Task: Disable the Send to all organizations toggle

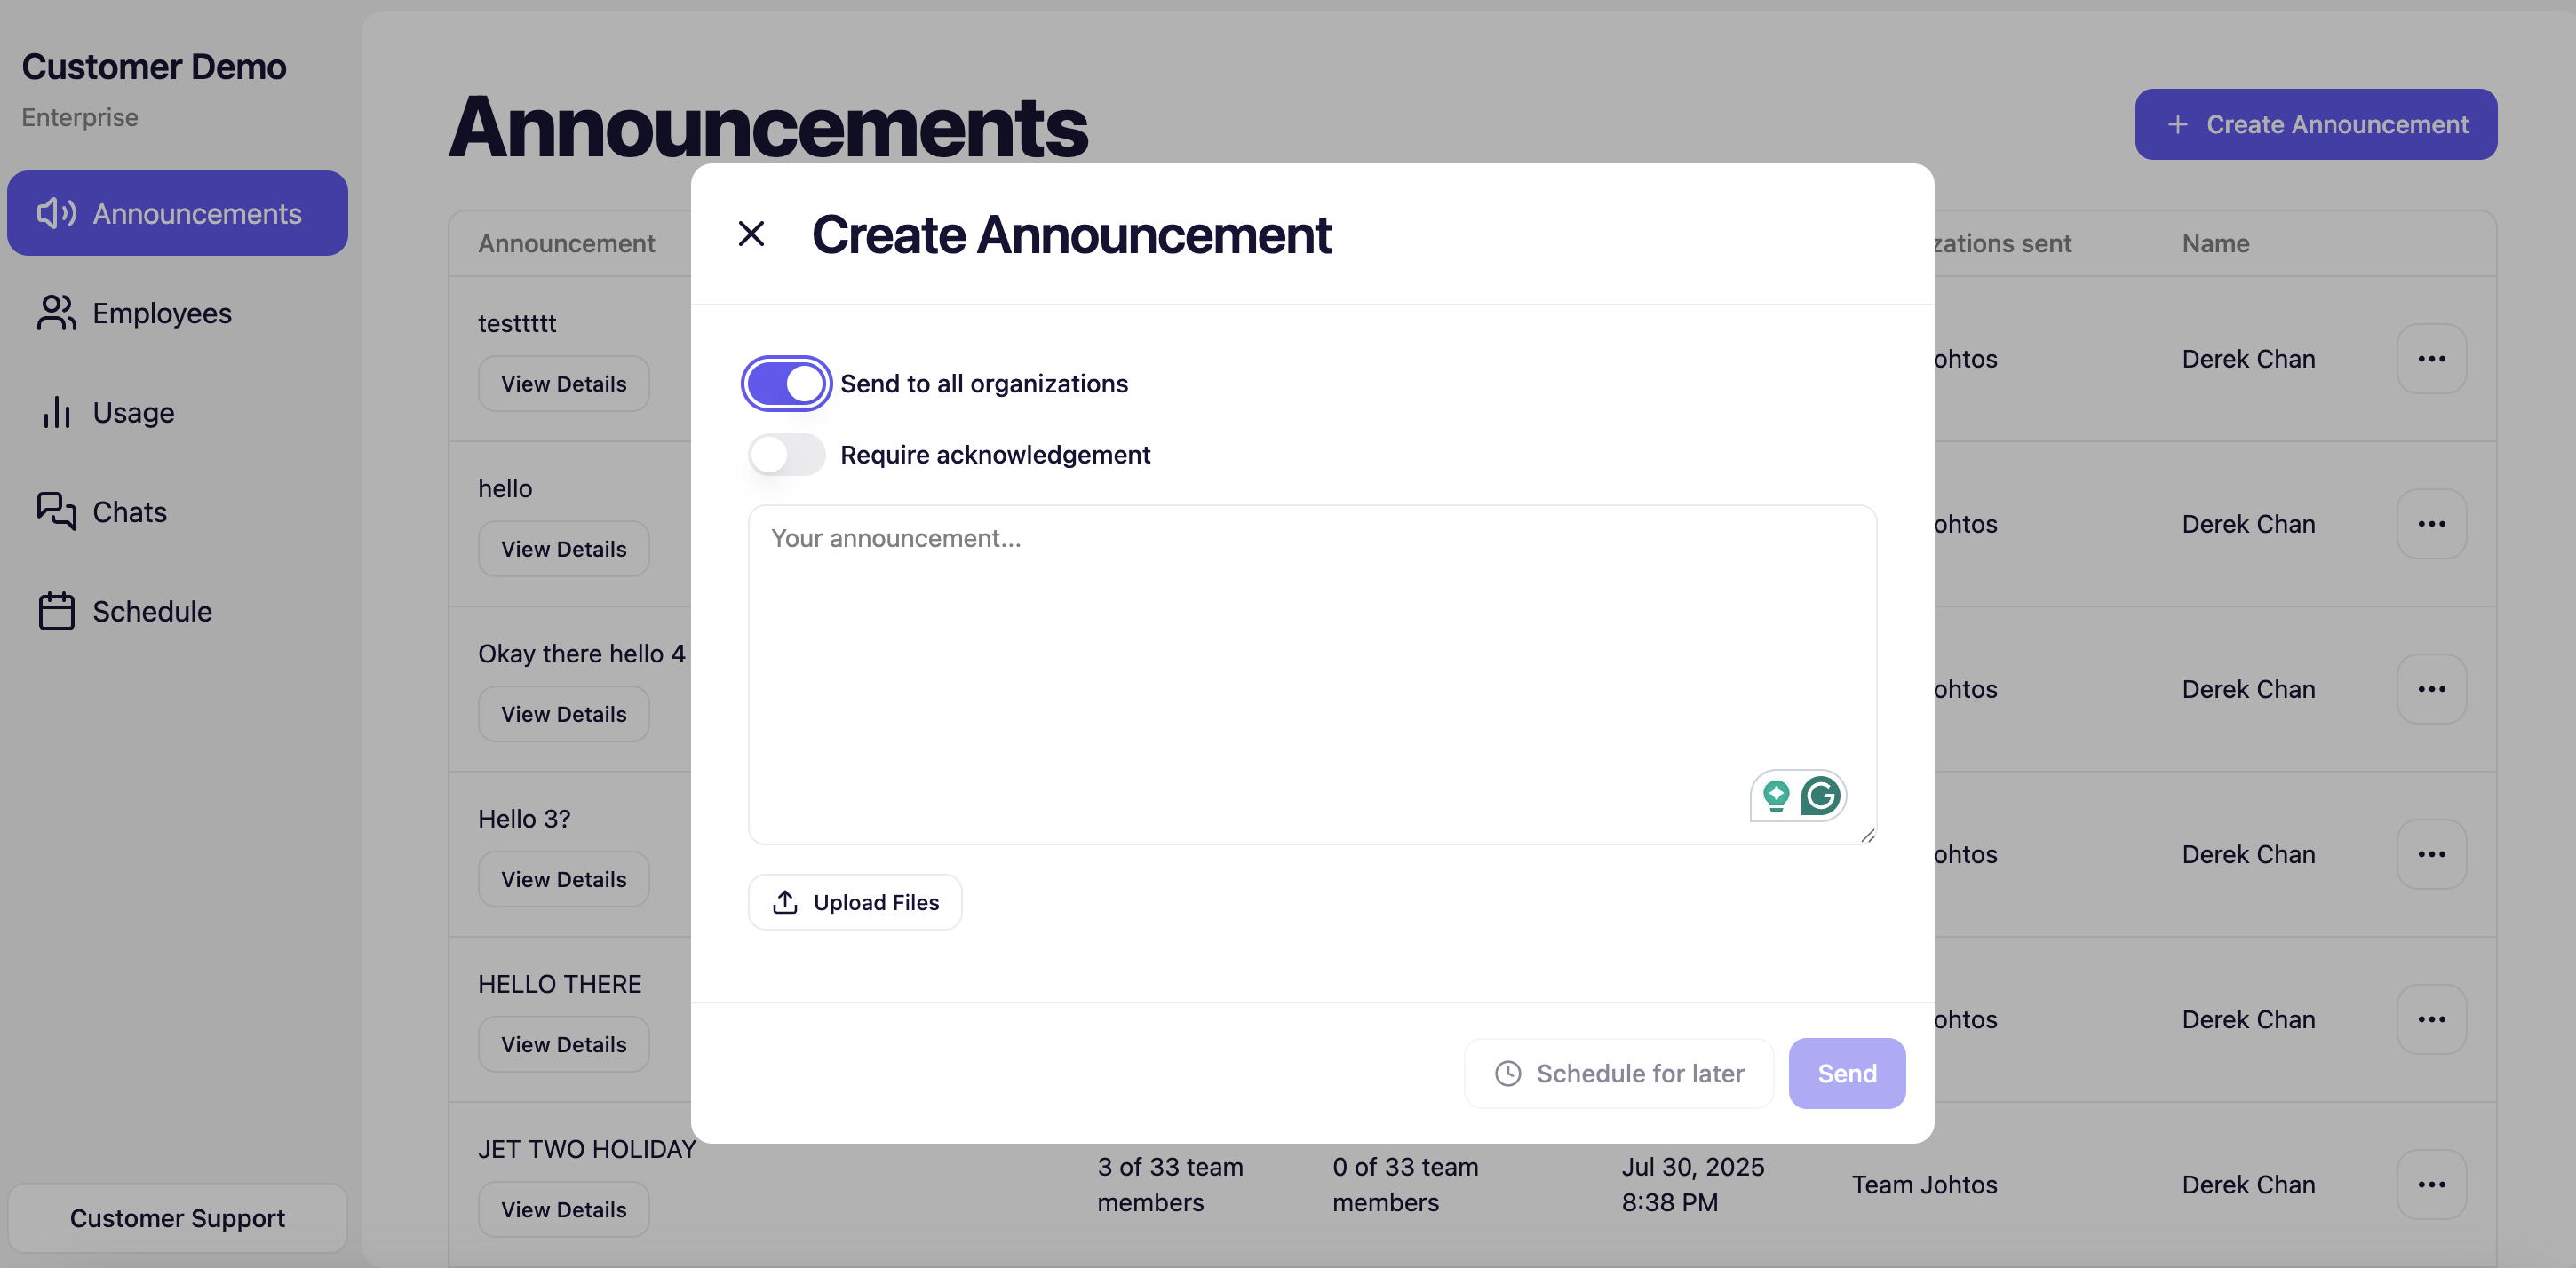Action: (786, 383)
